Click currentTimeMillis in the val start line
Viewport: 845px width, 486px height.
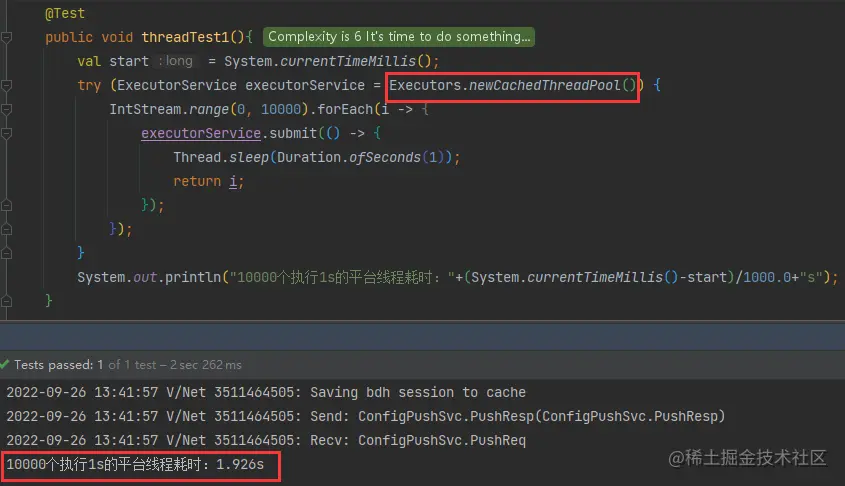click(x=348, y=61)
